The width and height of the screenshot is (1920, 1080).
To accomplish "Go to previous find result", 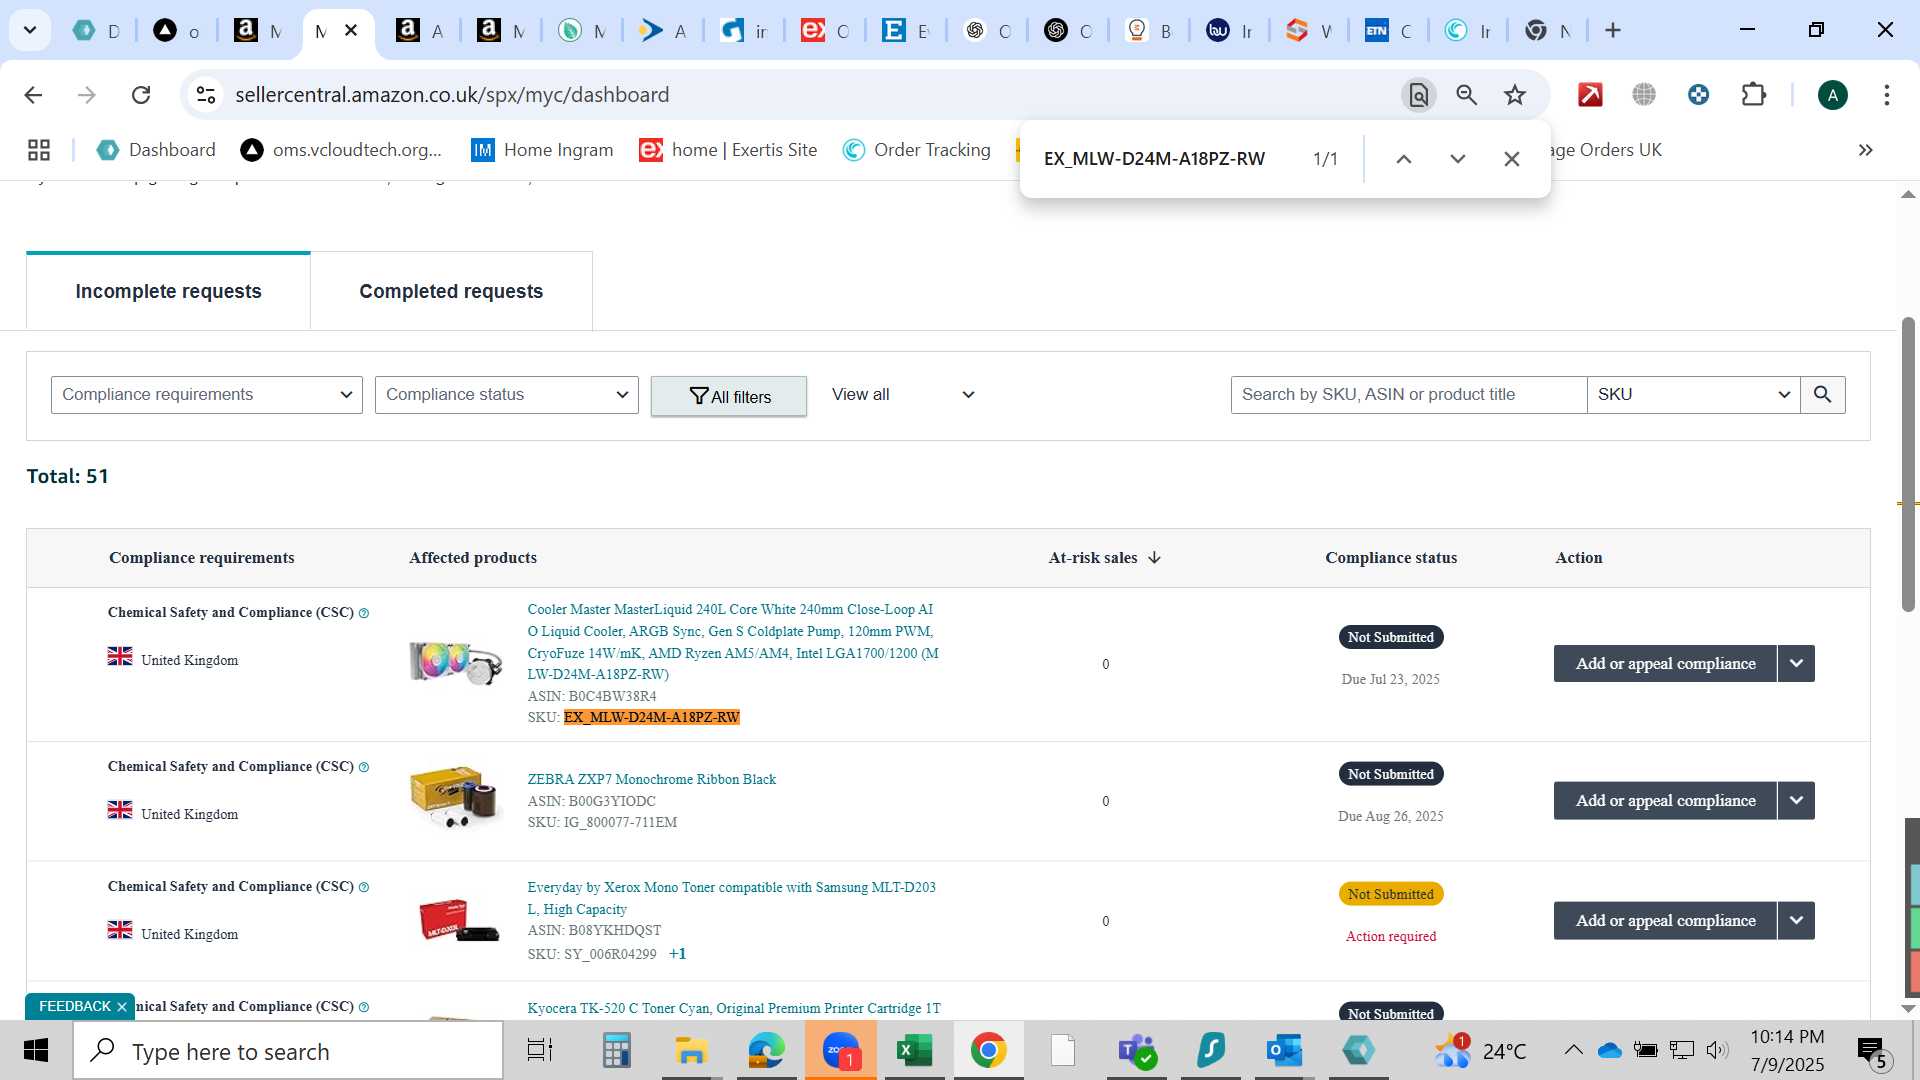I will [x=1404, y=159].
